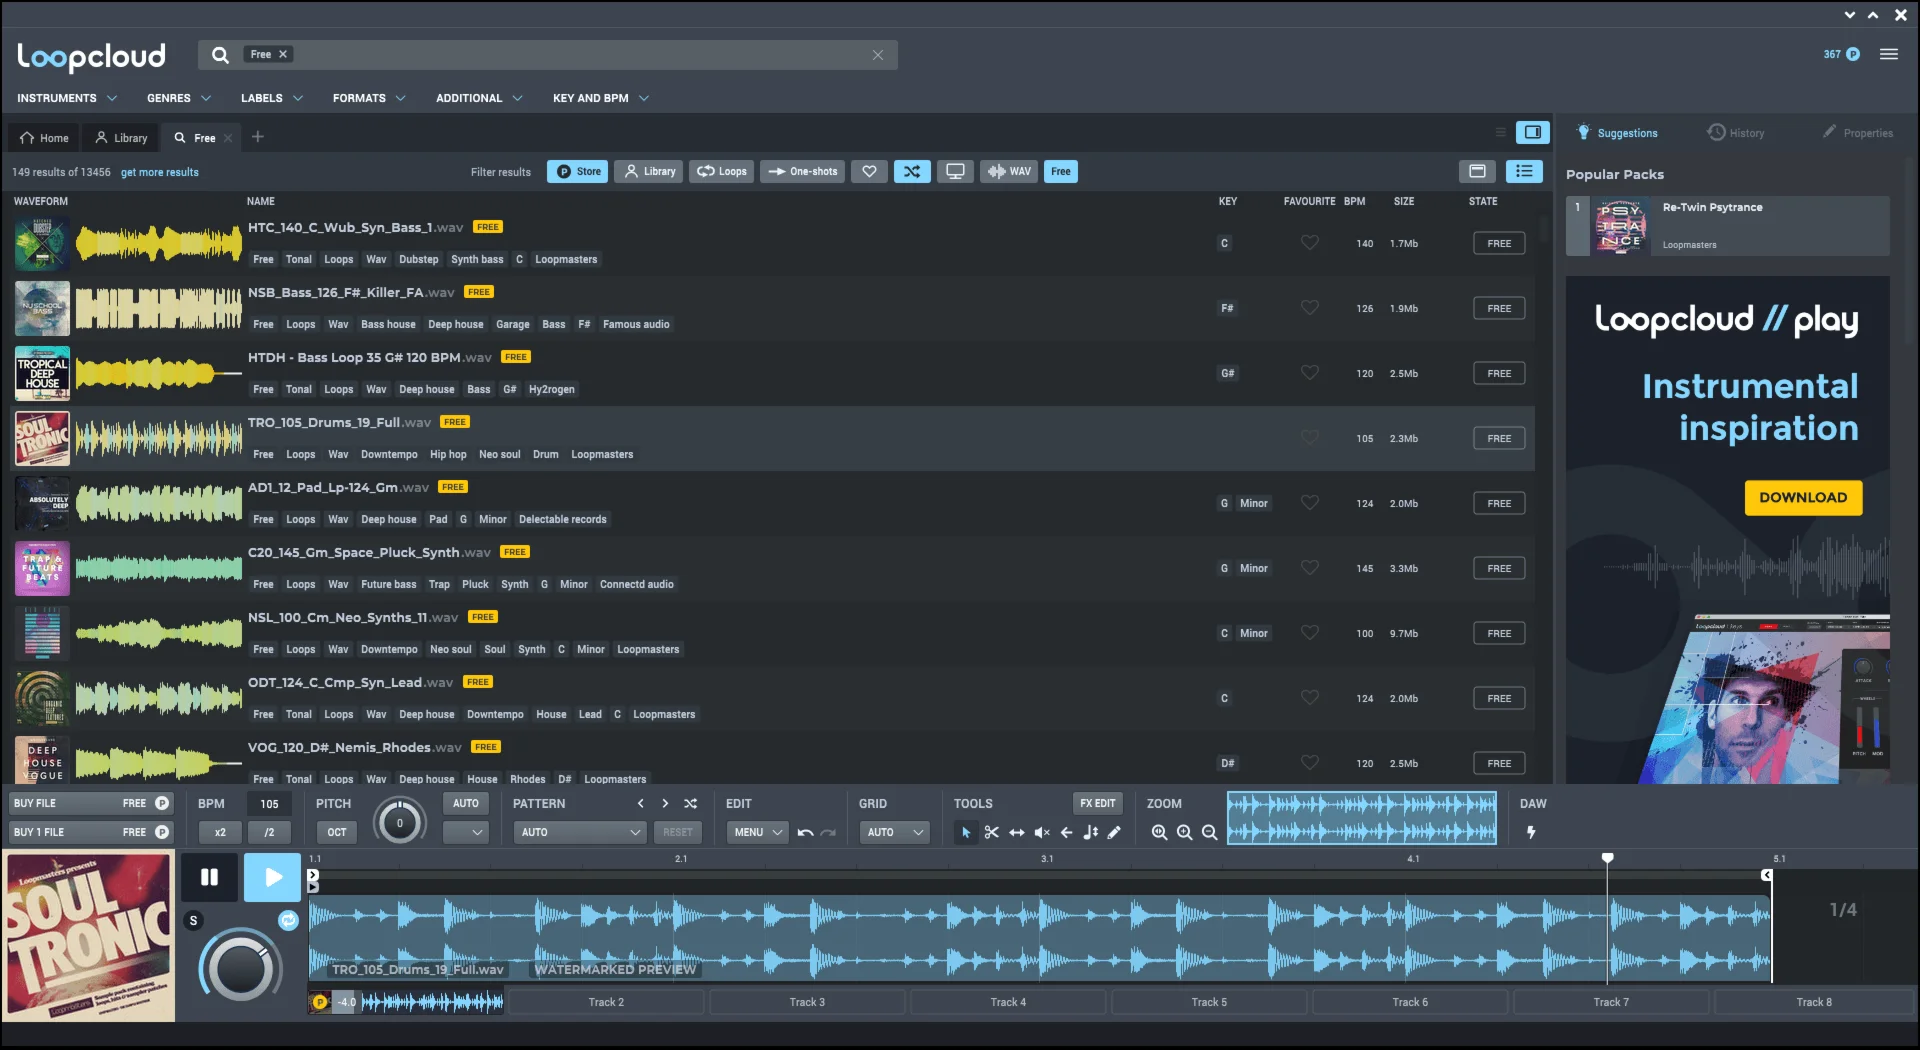Viewport: 1920px width, 1050px height.
Task: Toggle the One-shots filter
Action: click(x=803, y=171)
